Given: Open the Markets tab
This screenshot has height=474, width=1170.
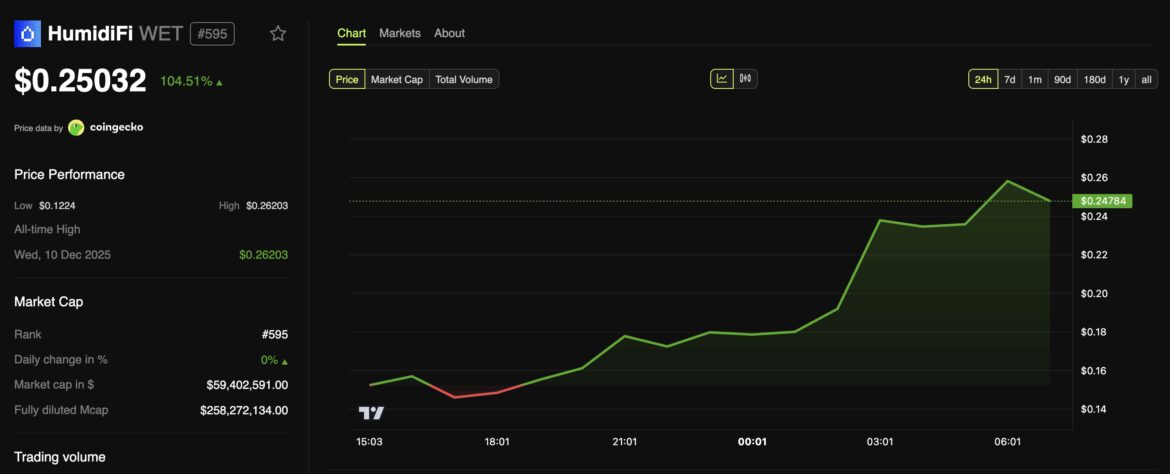Looking at the screenshot, I should click(x=400, y=33).
